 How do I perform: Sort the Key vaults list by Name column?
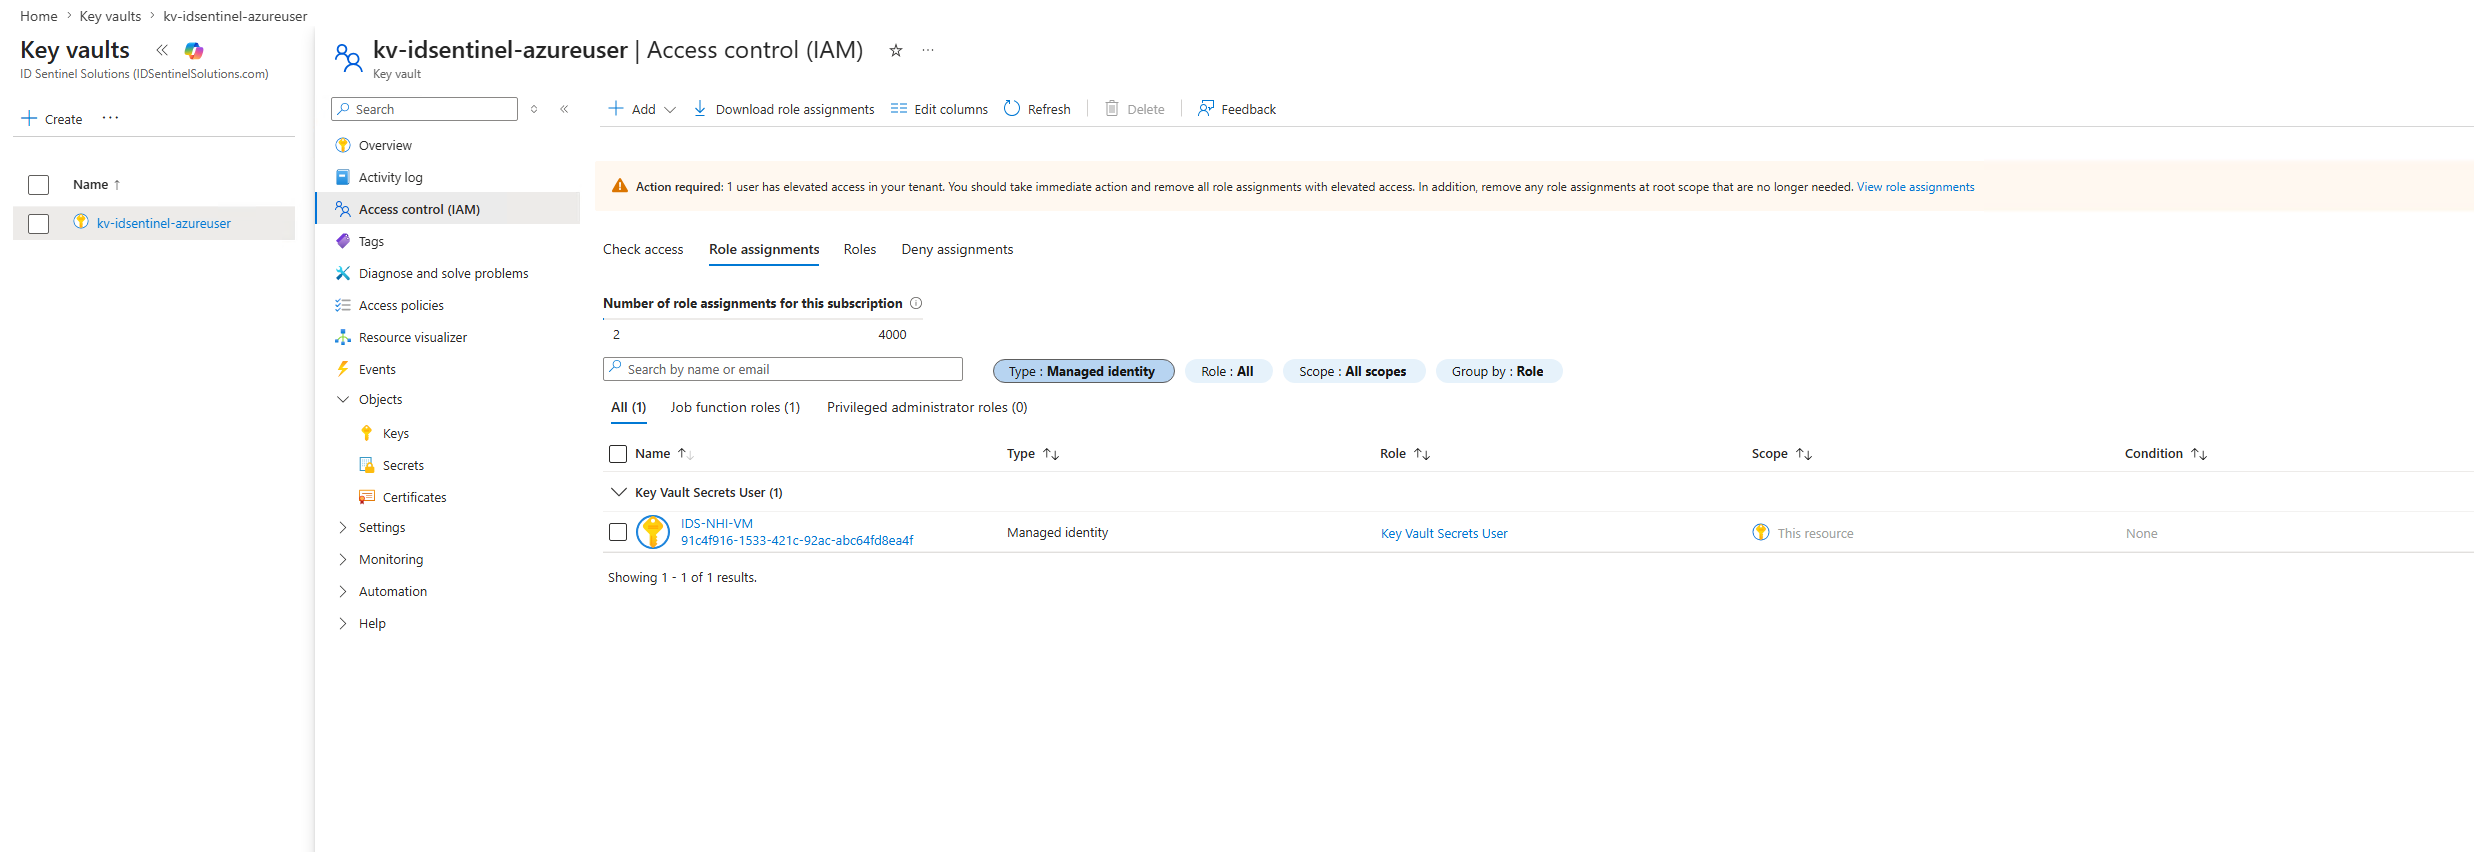[96, 184]
